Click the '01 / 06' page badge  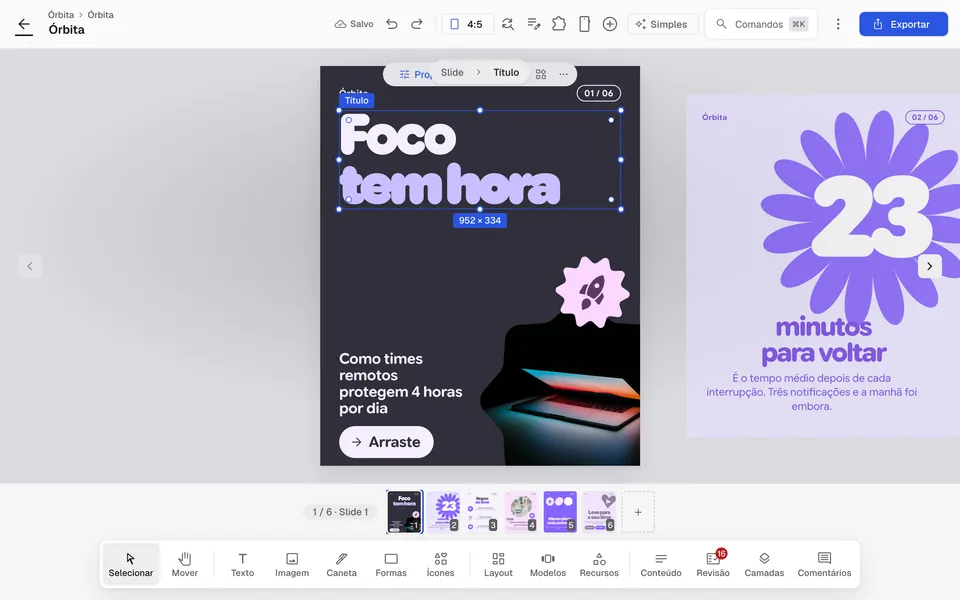tap(599, 93)
